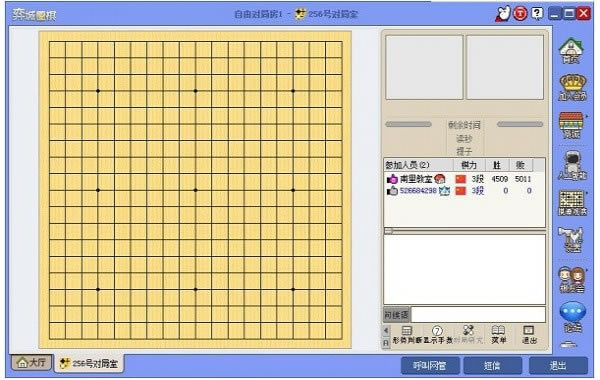
Task: Click the 3段 rank of 526684298
Action: click(477, 191)
